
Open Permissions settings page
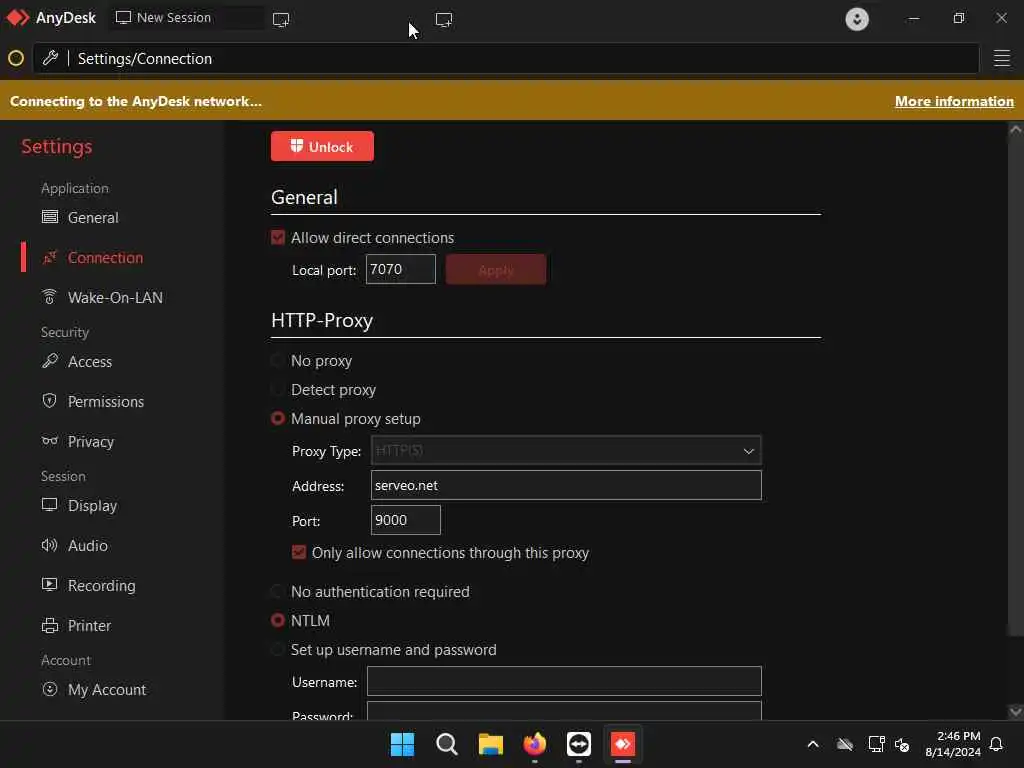(x=106, y=402)
